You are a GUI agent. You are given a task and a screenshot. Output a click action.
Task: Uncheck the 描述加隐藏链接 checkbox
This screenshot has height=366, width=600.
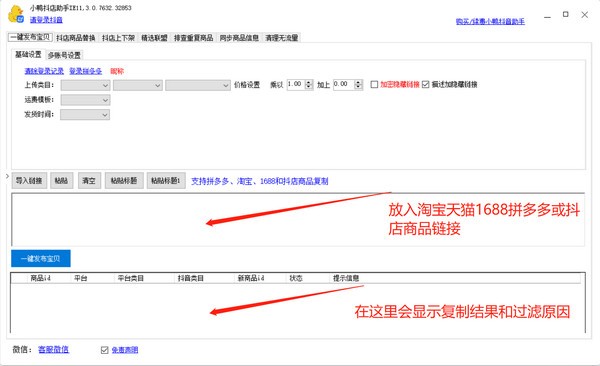pyautogui.click(x=426, y=84)
